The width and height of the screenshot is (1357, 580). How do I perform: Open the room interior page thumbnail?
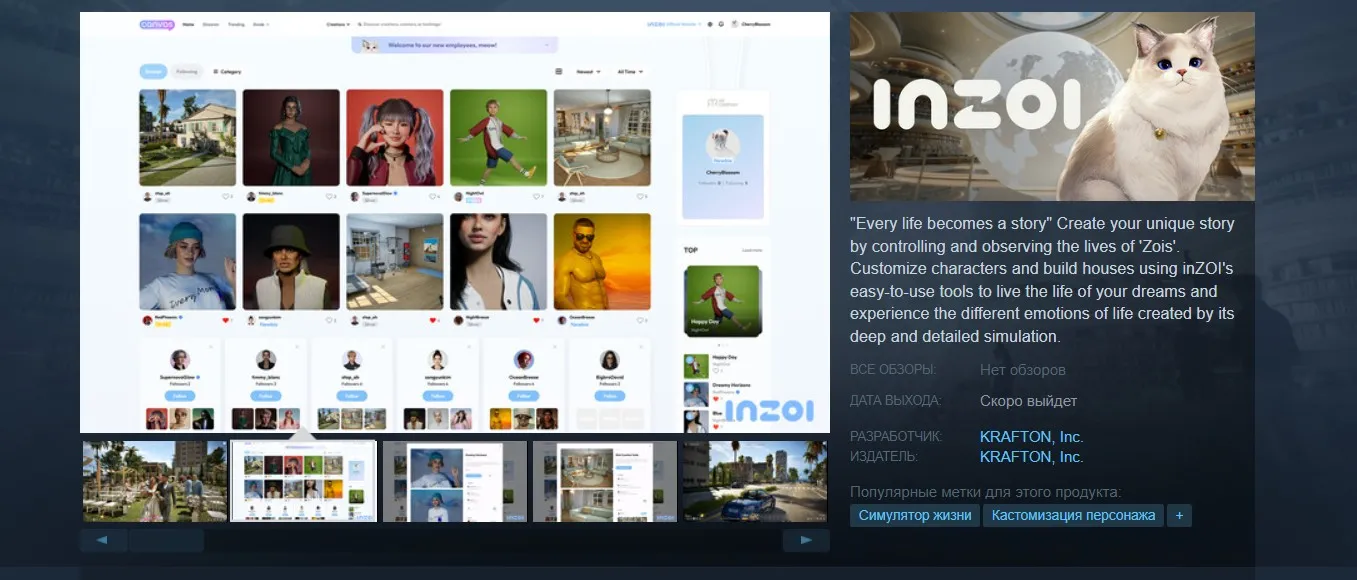(605, 481)
